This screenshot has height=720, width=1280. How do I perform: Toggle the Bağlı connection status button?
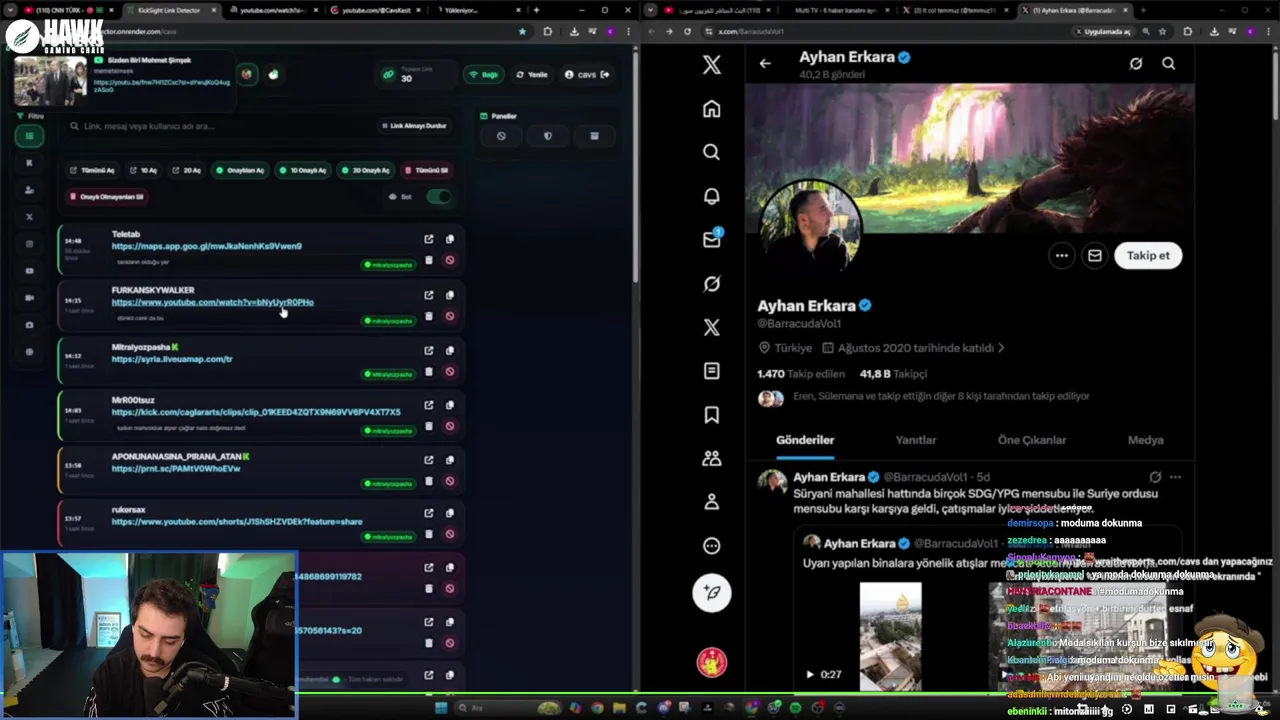[x=484, y=75]
